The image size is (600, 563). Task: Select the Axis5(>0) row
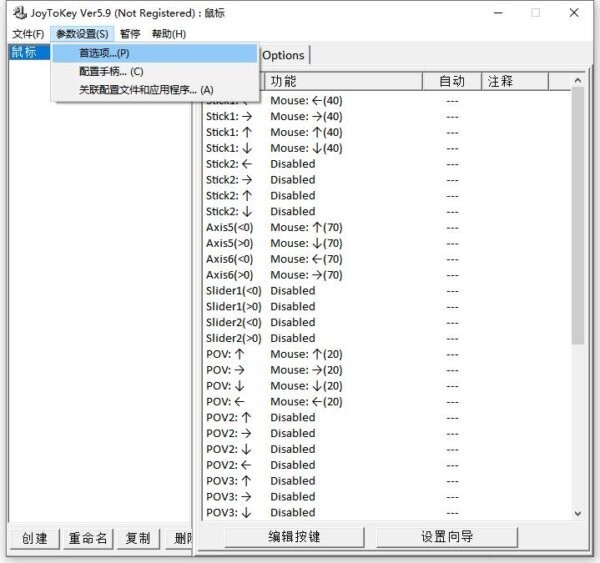coord(386,243)
